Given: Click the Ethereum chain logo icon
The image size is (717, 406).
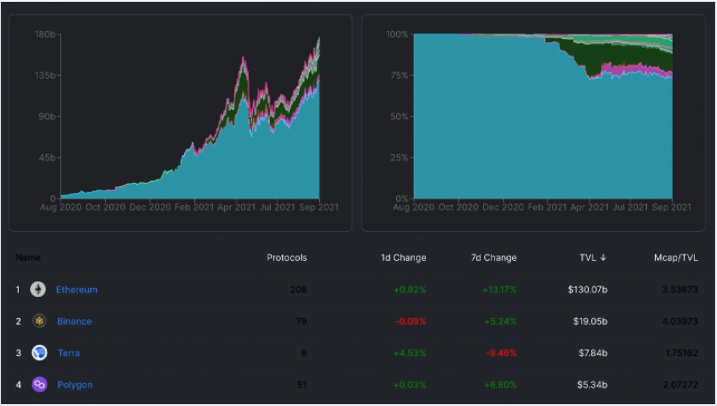Looking at the screenshot, I should (38, 289).
